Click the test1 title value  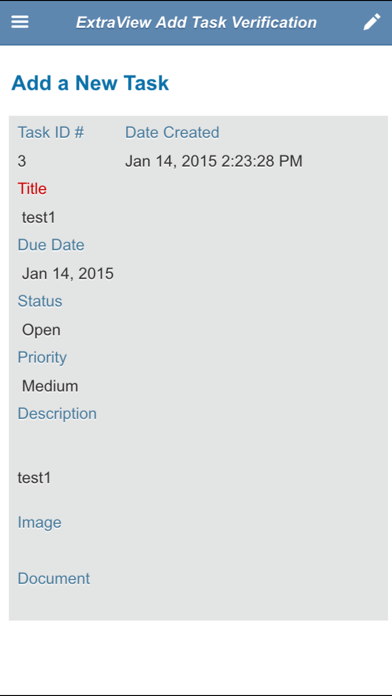pos(39,218)
